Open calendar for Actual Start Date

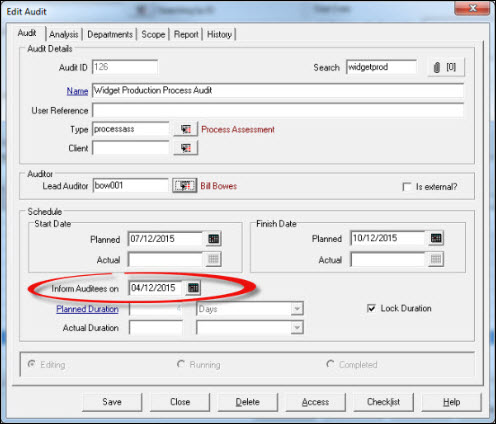[213, 259]
